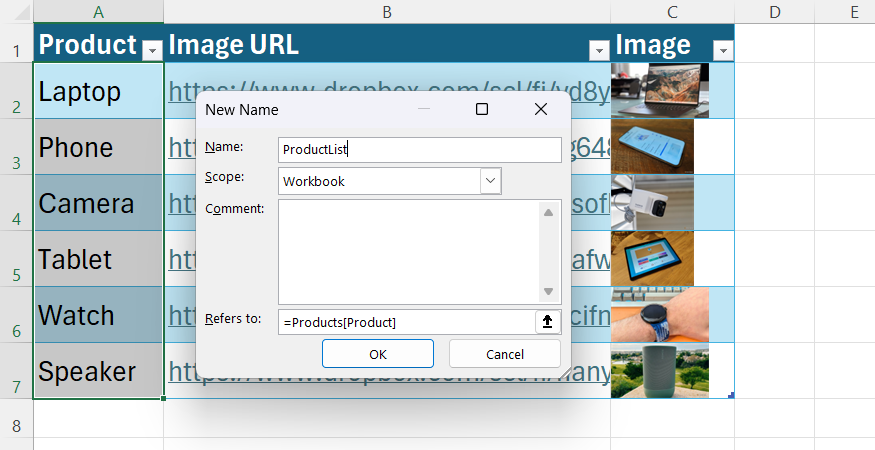The height and width of the screenshot is (450, 875).
Task: Select row 5 header
Action: coord(17,258)
